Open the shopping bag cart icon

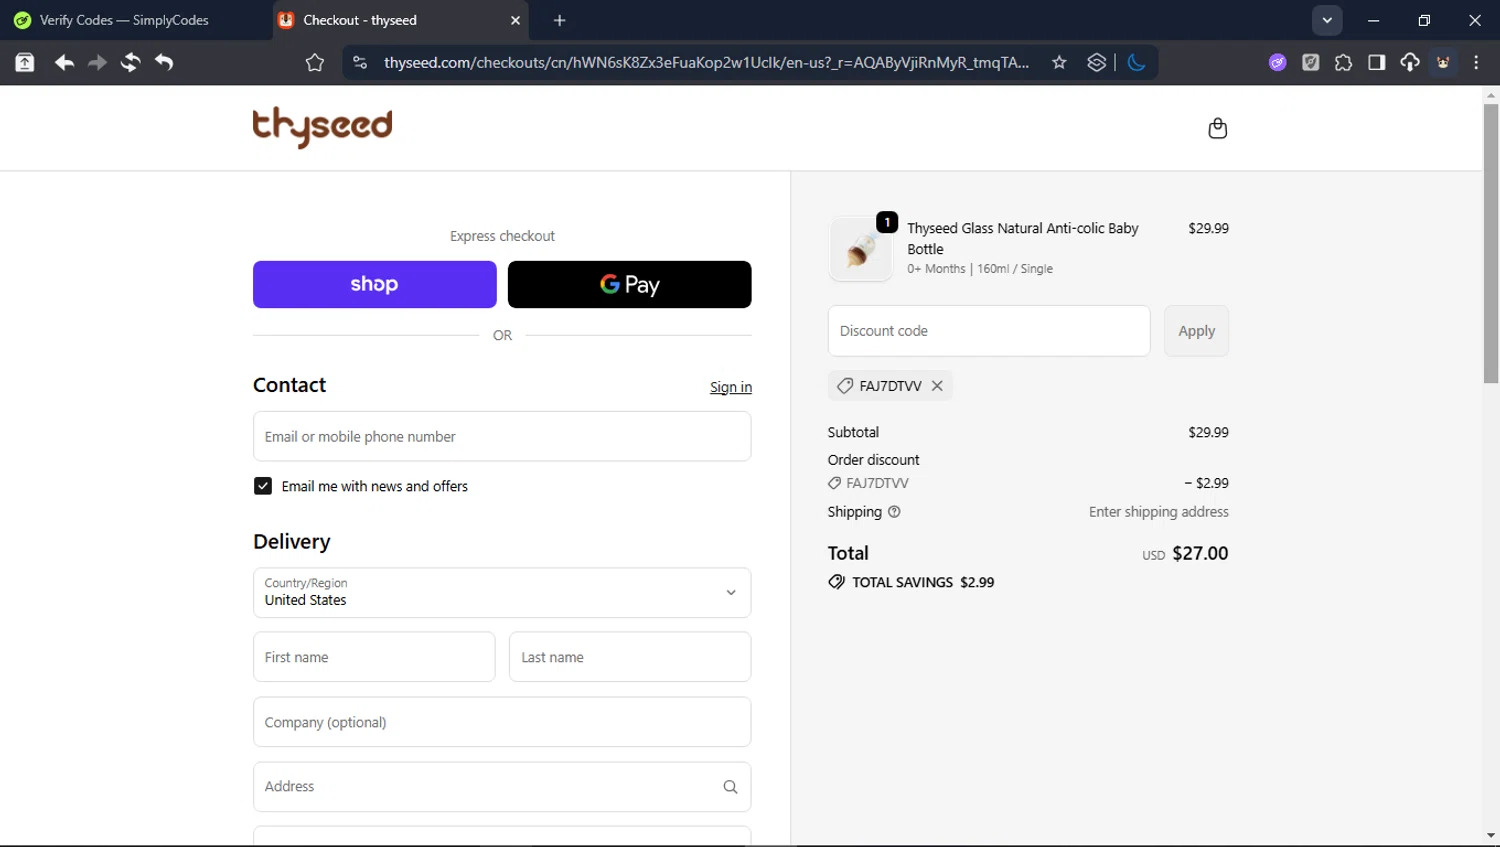click(x=1217, y=128)
